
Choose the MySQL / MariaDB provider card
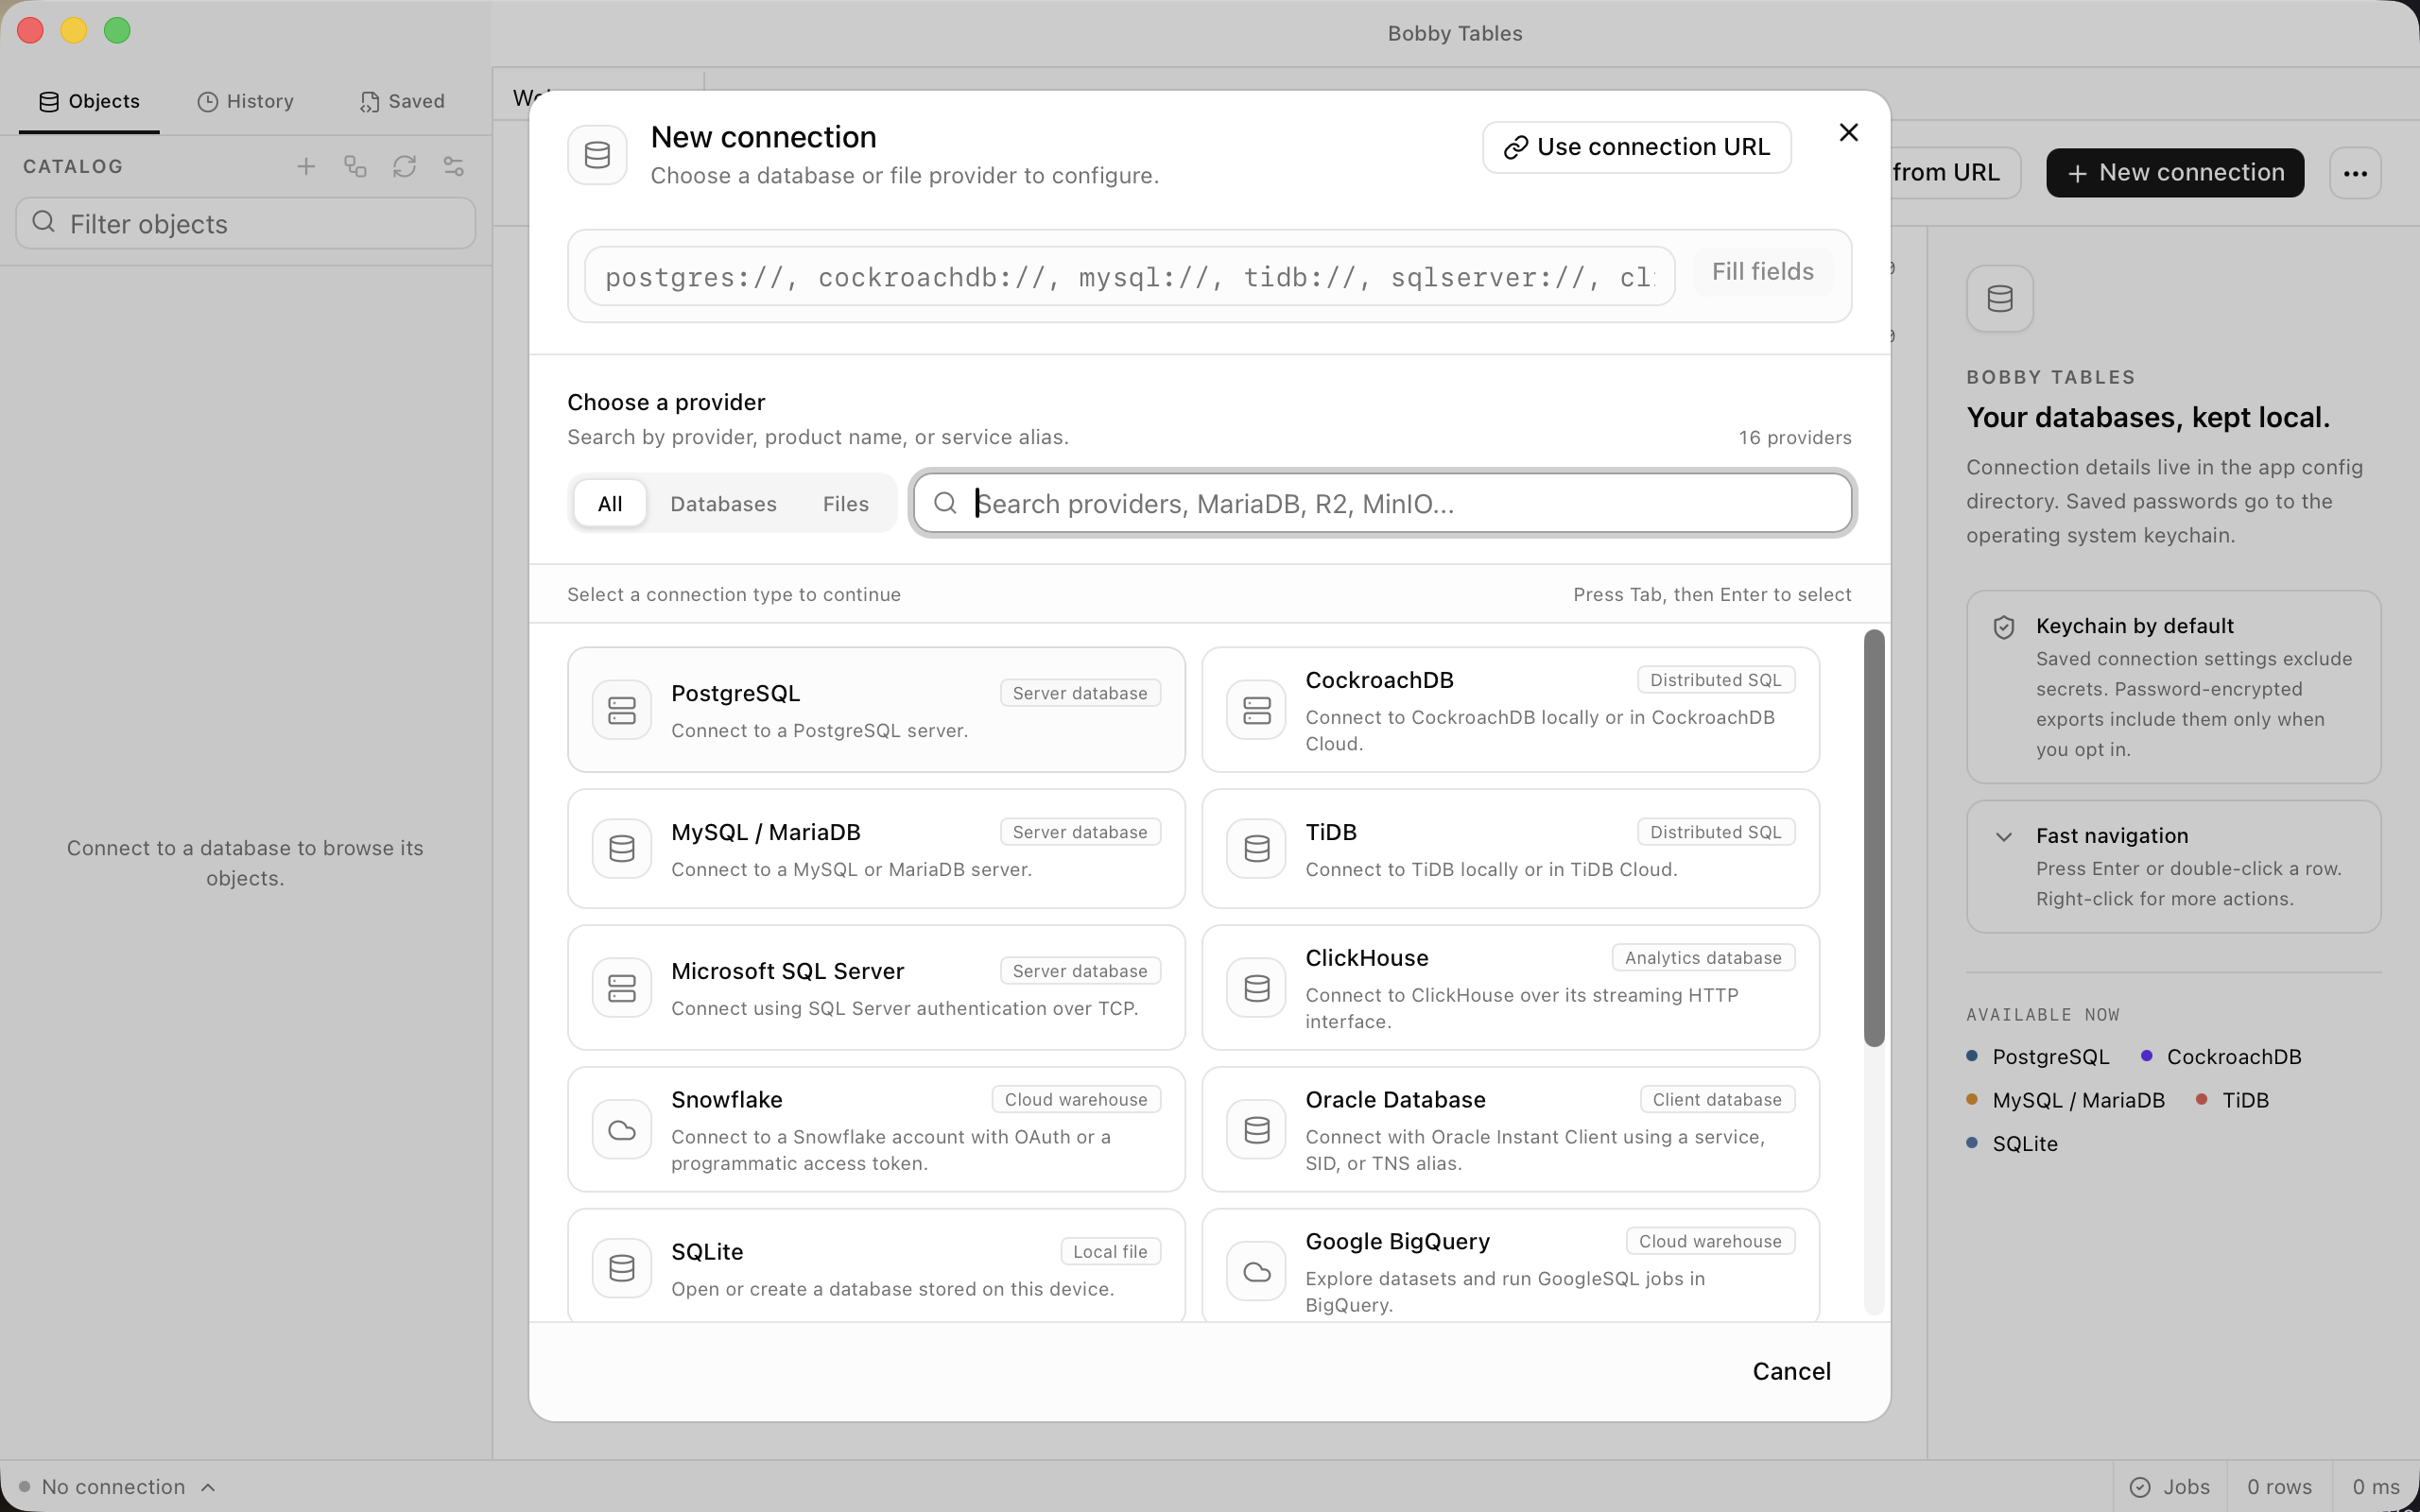(876, 849)
